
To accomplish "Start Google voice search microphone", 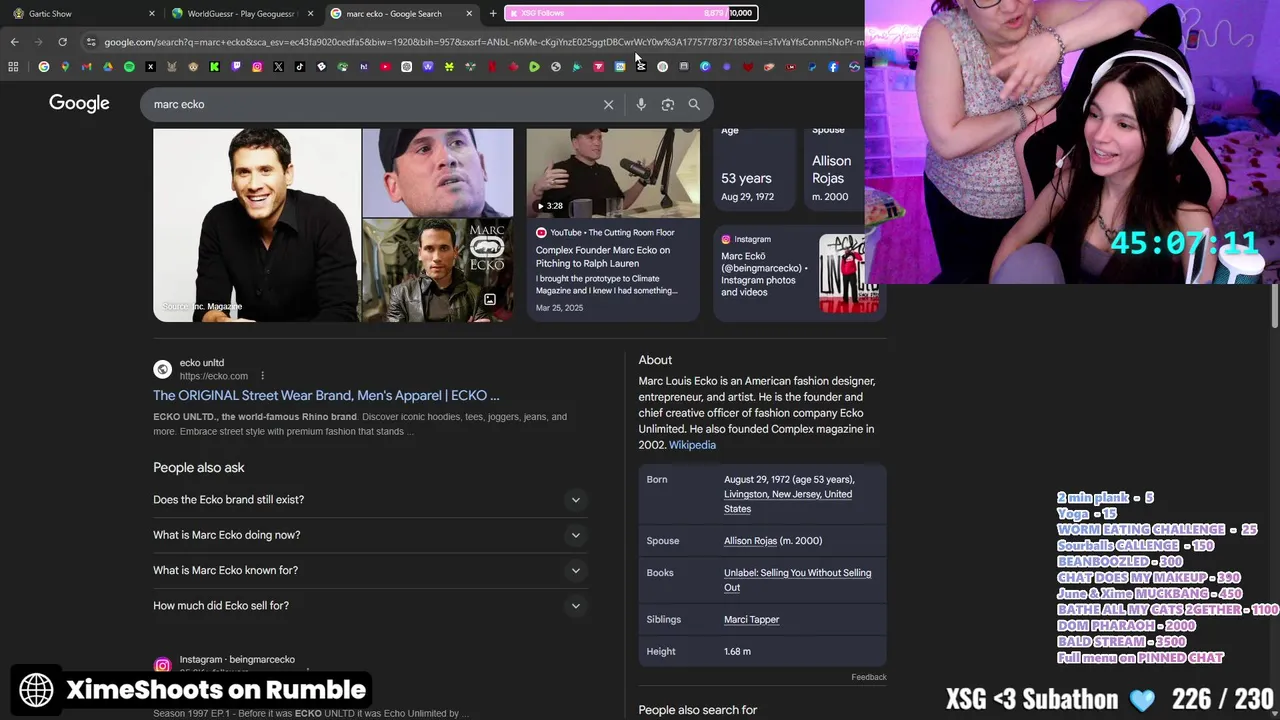I will pos(641,104).
